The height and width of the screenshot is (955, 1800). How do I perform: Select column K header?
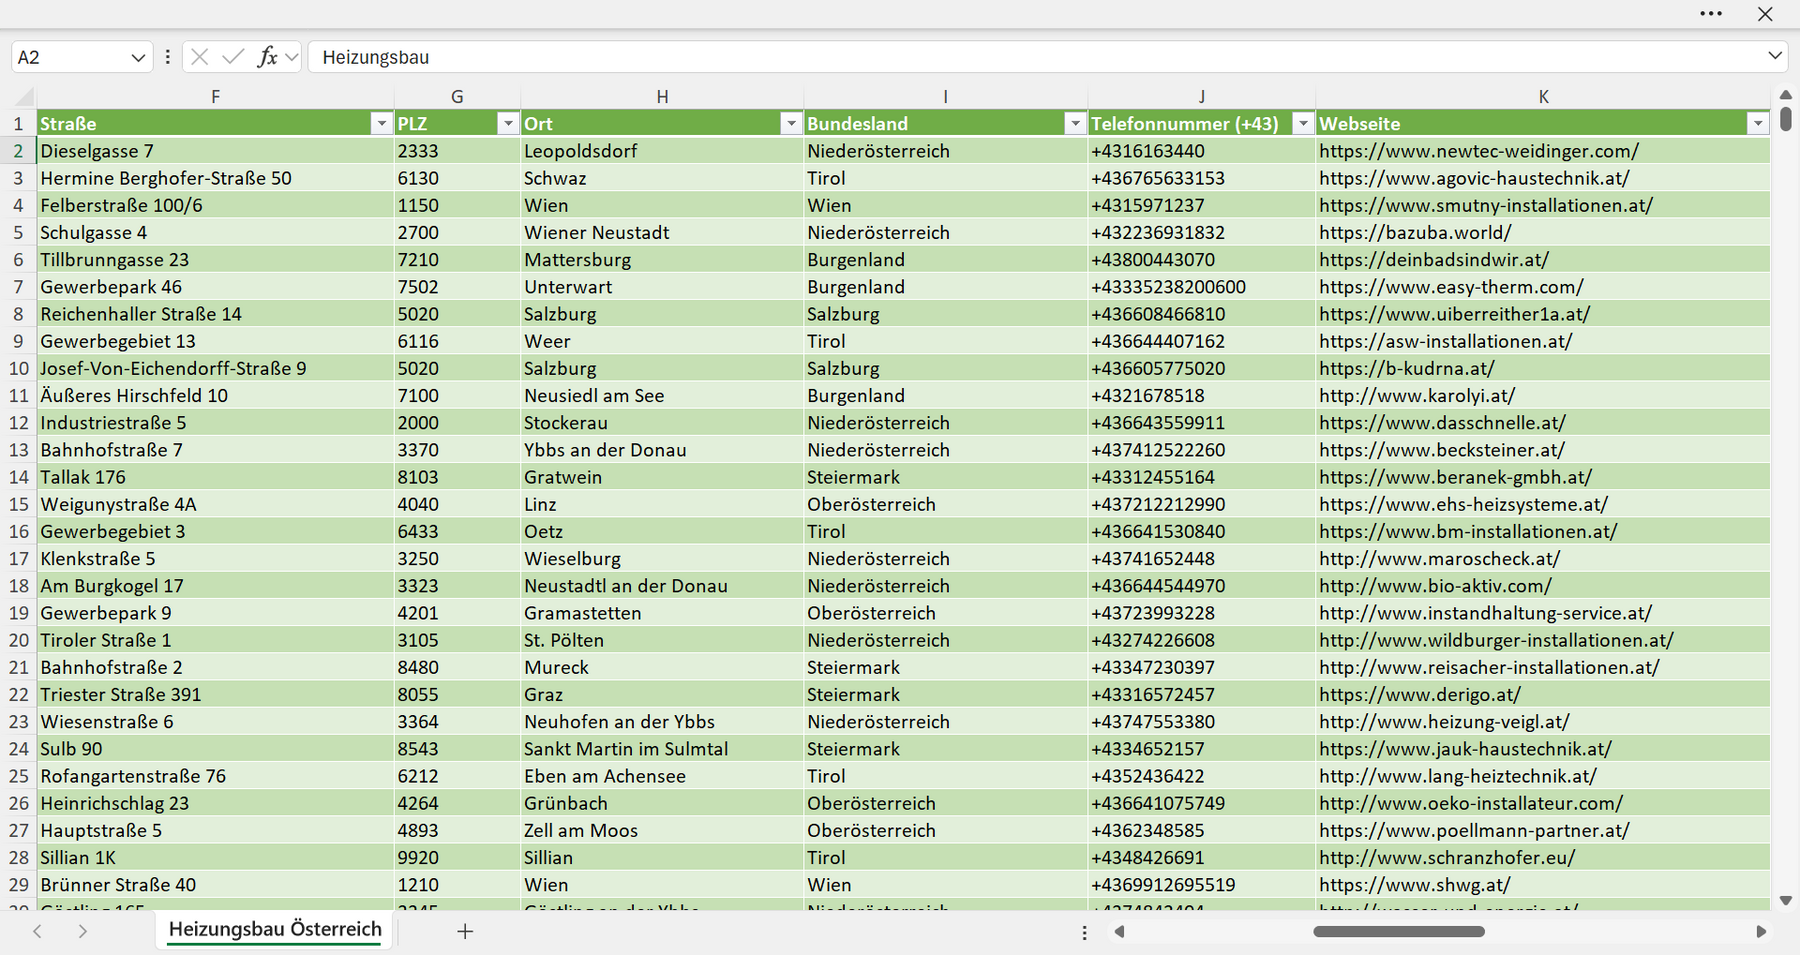tap(1543, 97)
